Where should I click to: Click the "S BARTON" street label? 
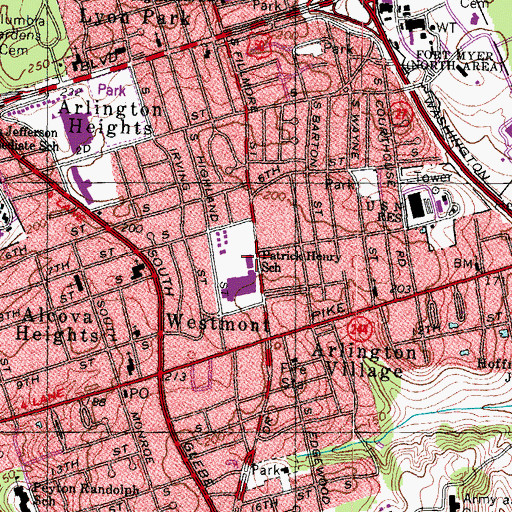[316, 135]
